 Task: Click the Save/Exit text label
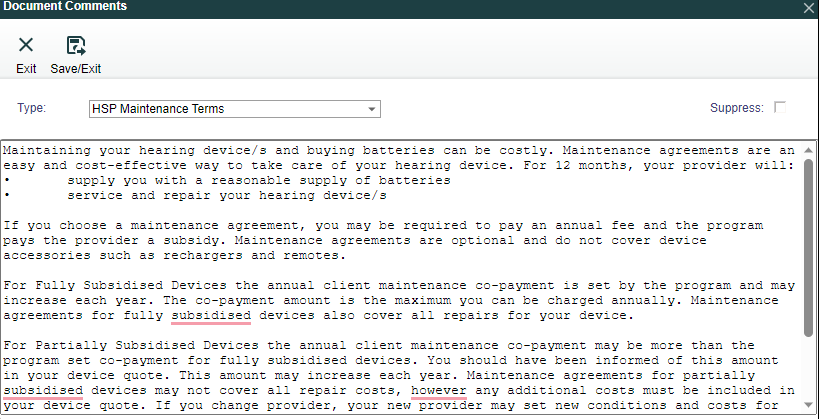pyautogui.click(x=76, y=69)
